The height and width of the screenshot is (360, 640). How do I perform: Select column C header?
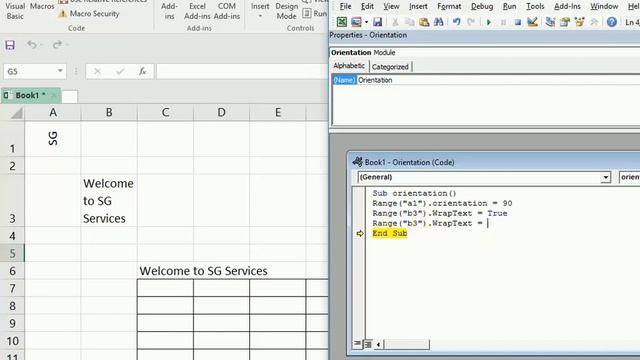click(x=165, y=112)
